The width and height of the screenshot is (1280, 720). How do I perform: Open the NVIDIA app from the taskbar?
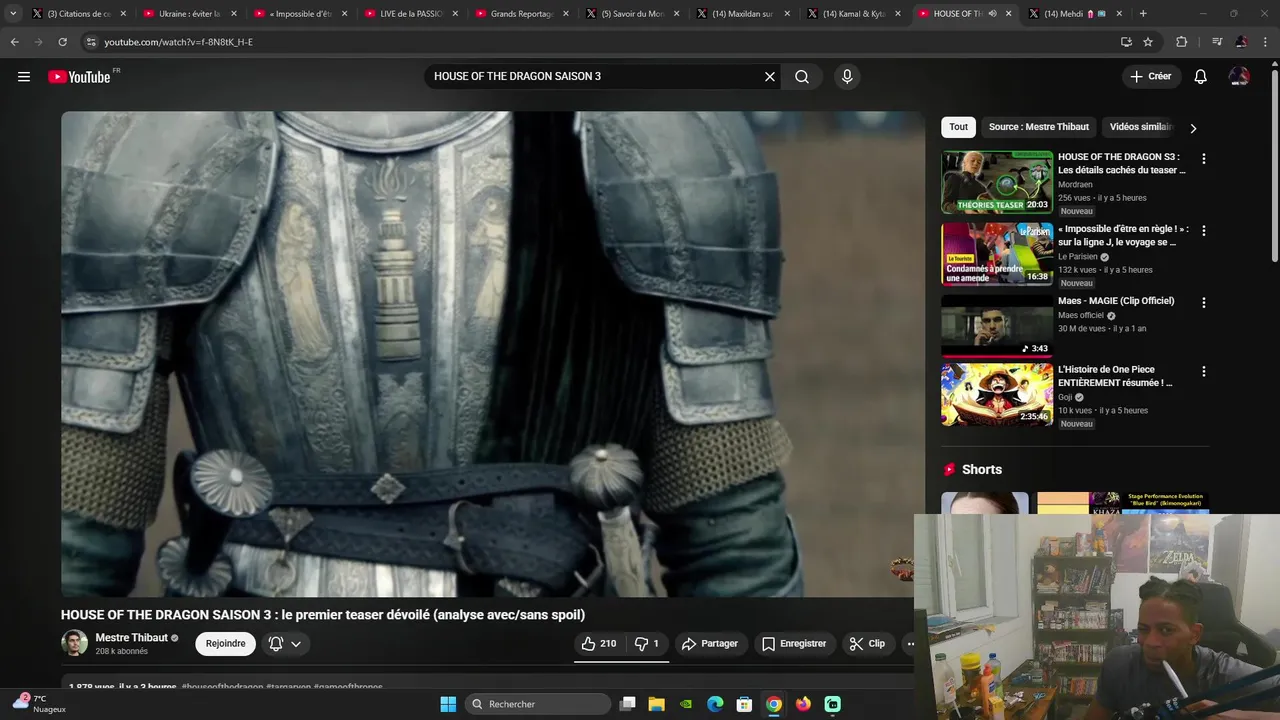click(686, 704)
